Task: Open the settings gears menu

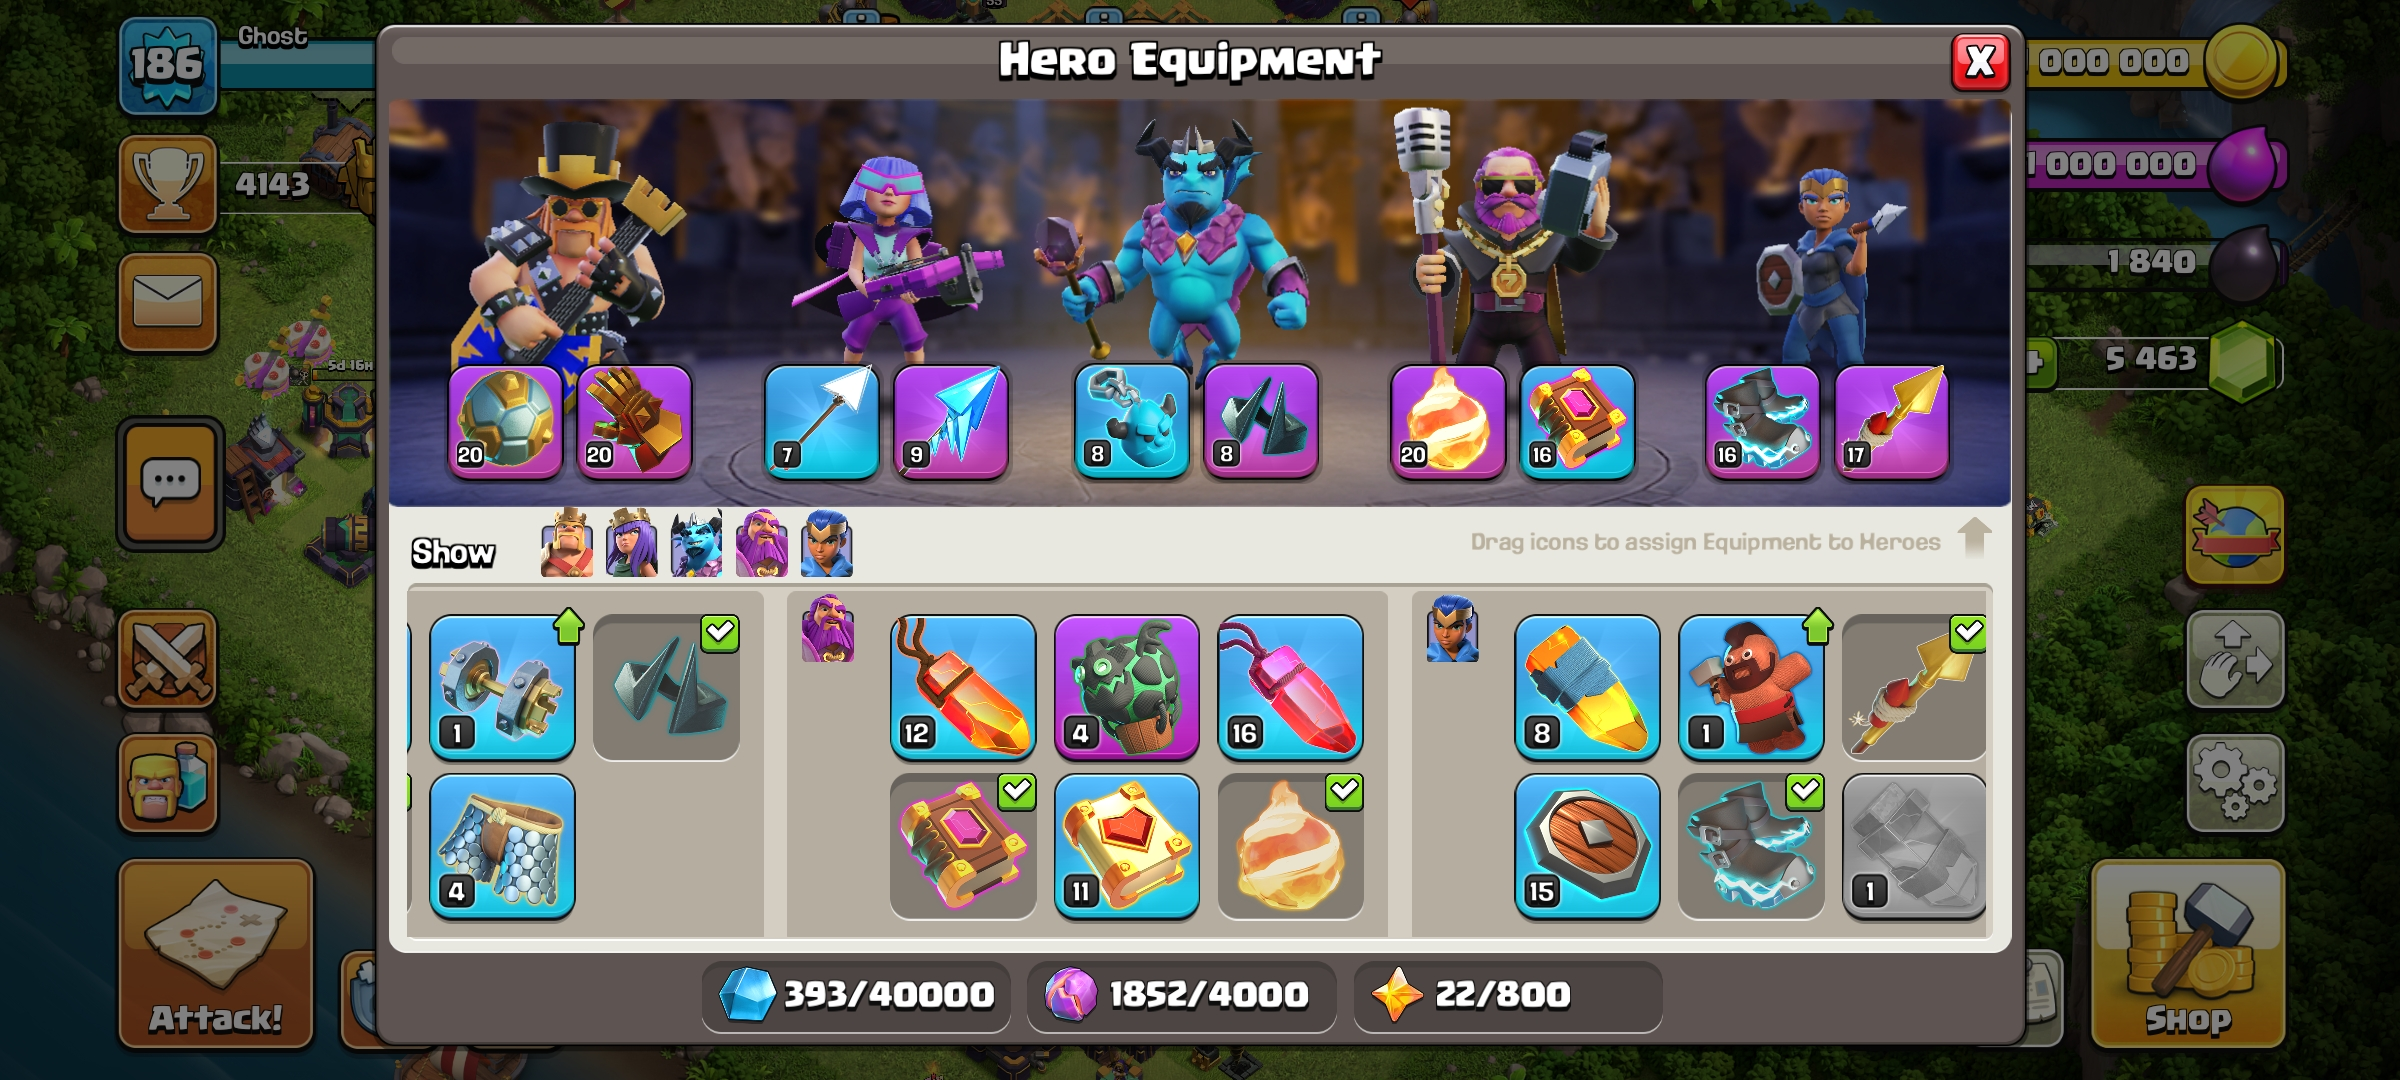Action: [x=2235, y=783]
